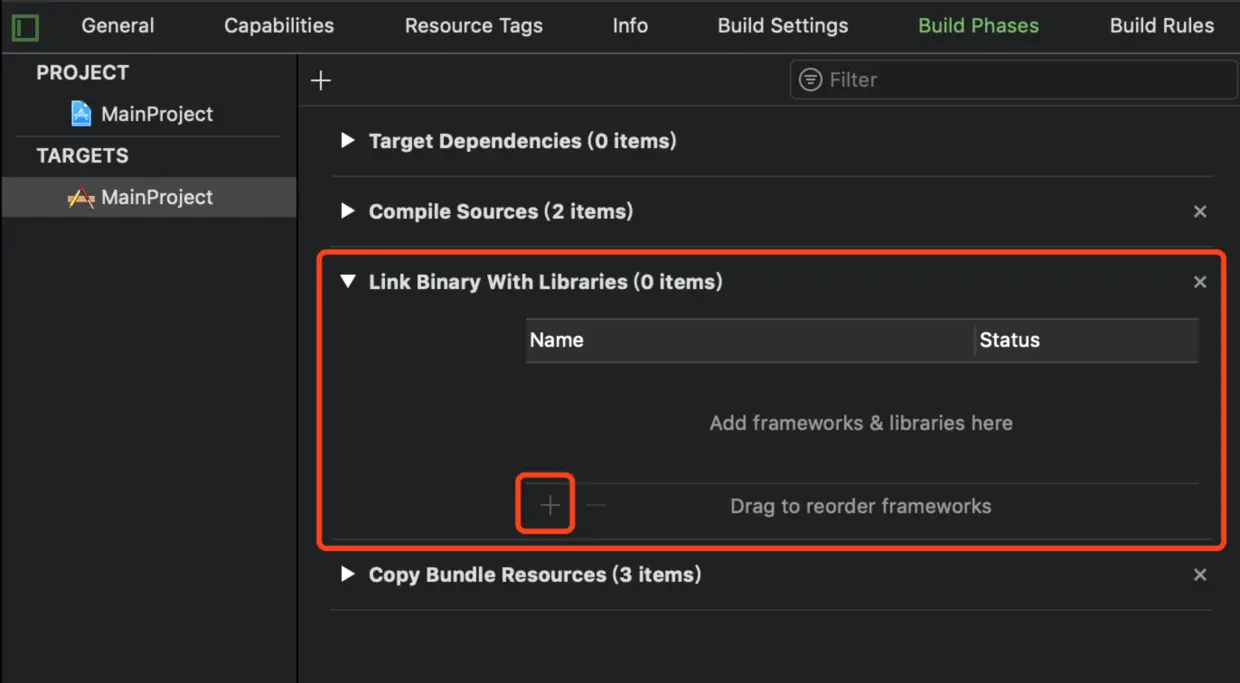Click the MainProject target app icon
Viewport: 1240px width, 683px height.
click(x=81, y=198)
